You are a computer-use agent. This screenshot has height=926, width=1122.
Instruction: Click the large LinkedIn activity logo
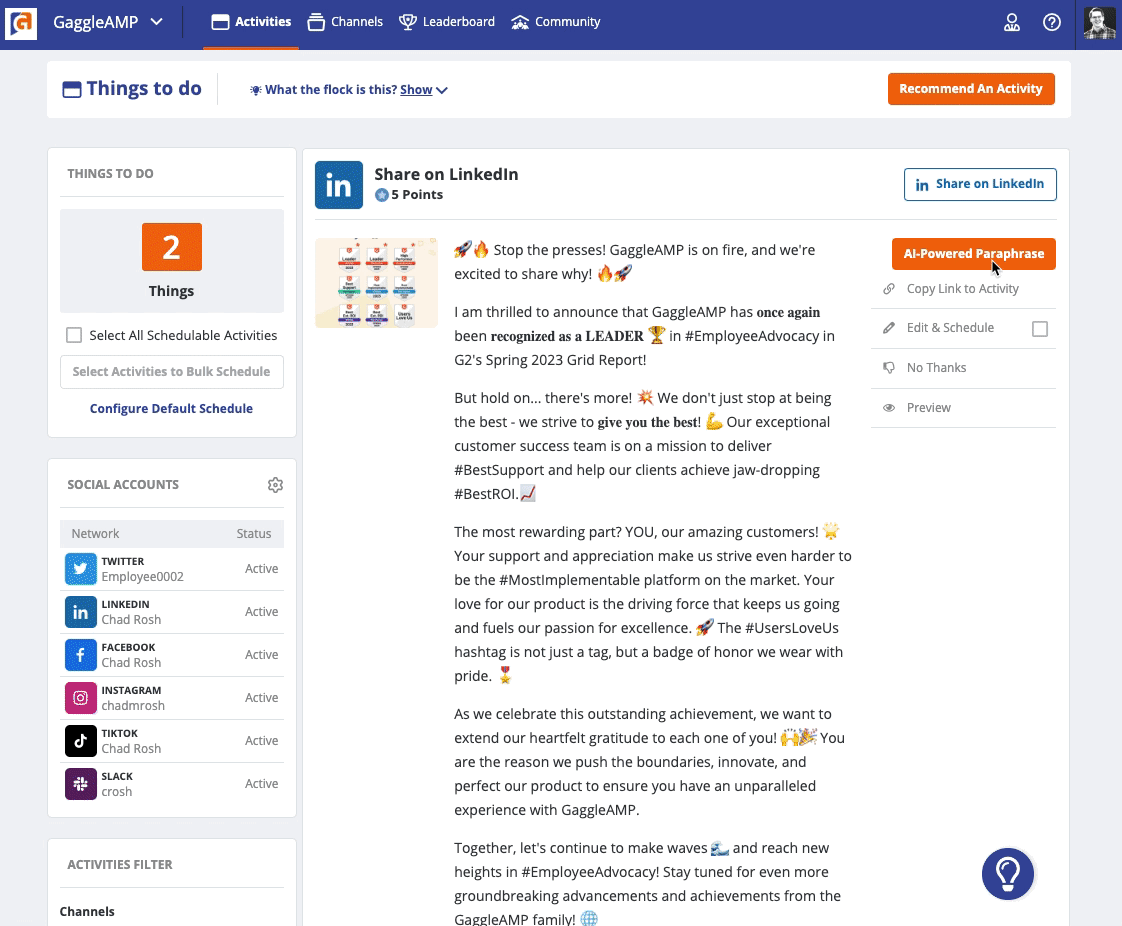(338, 185)
